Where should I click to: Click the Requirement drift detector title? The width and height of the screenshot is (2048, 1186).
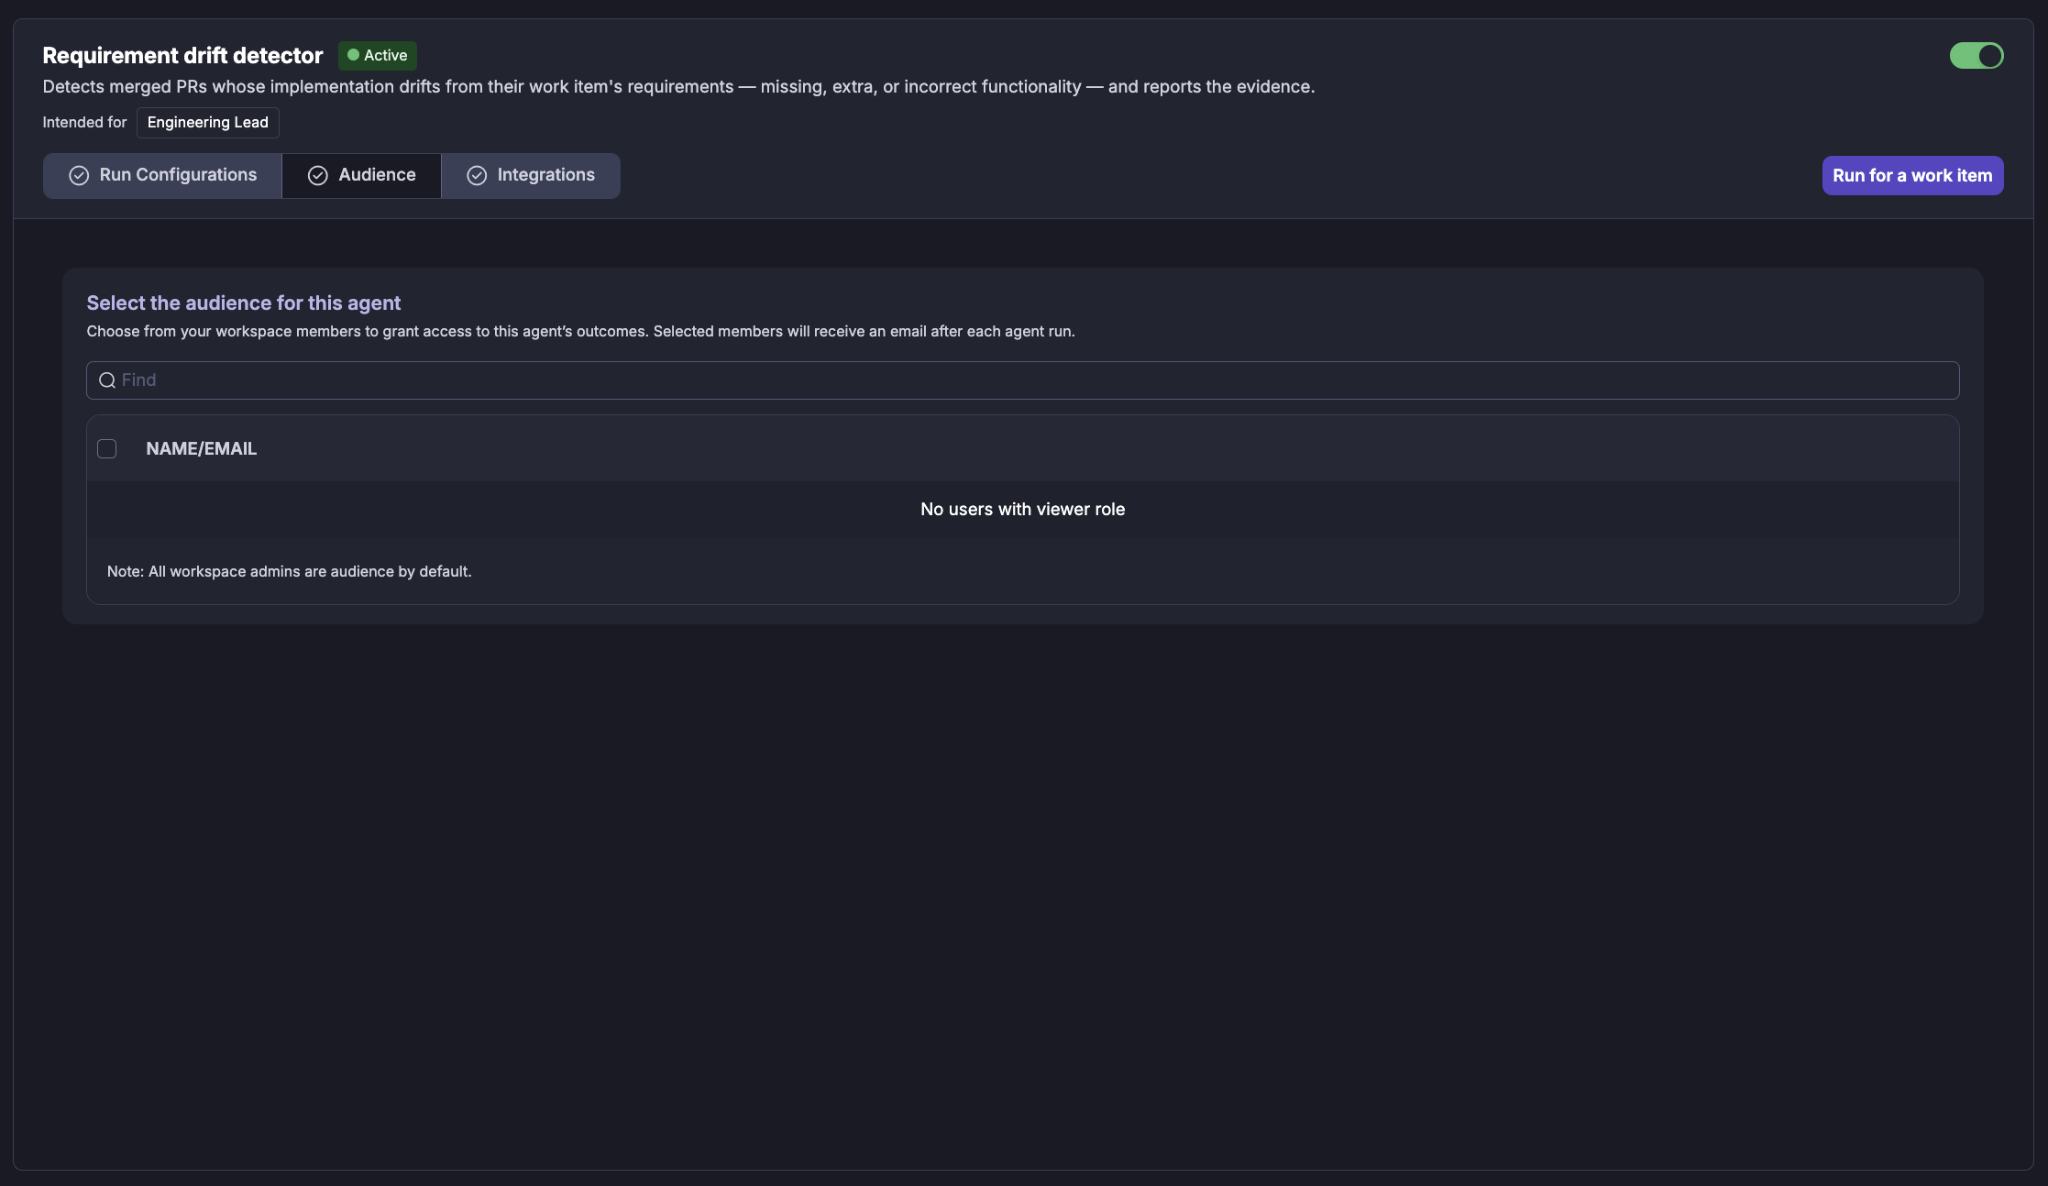point(183,55)
